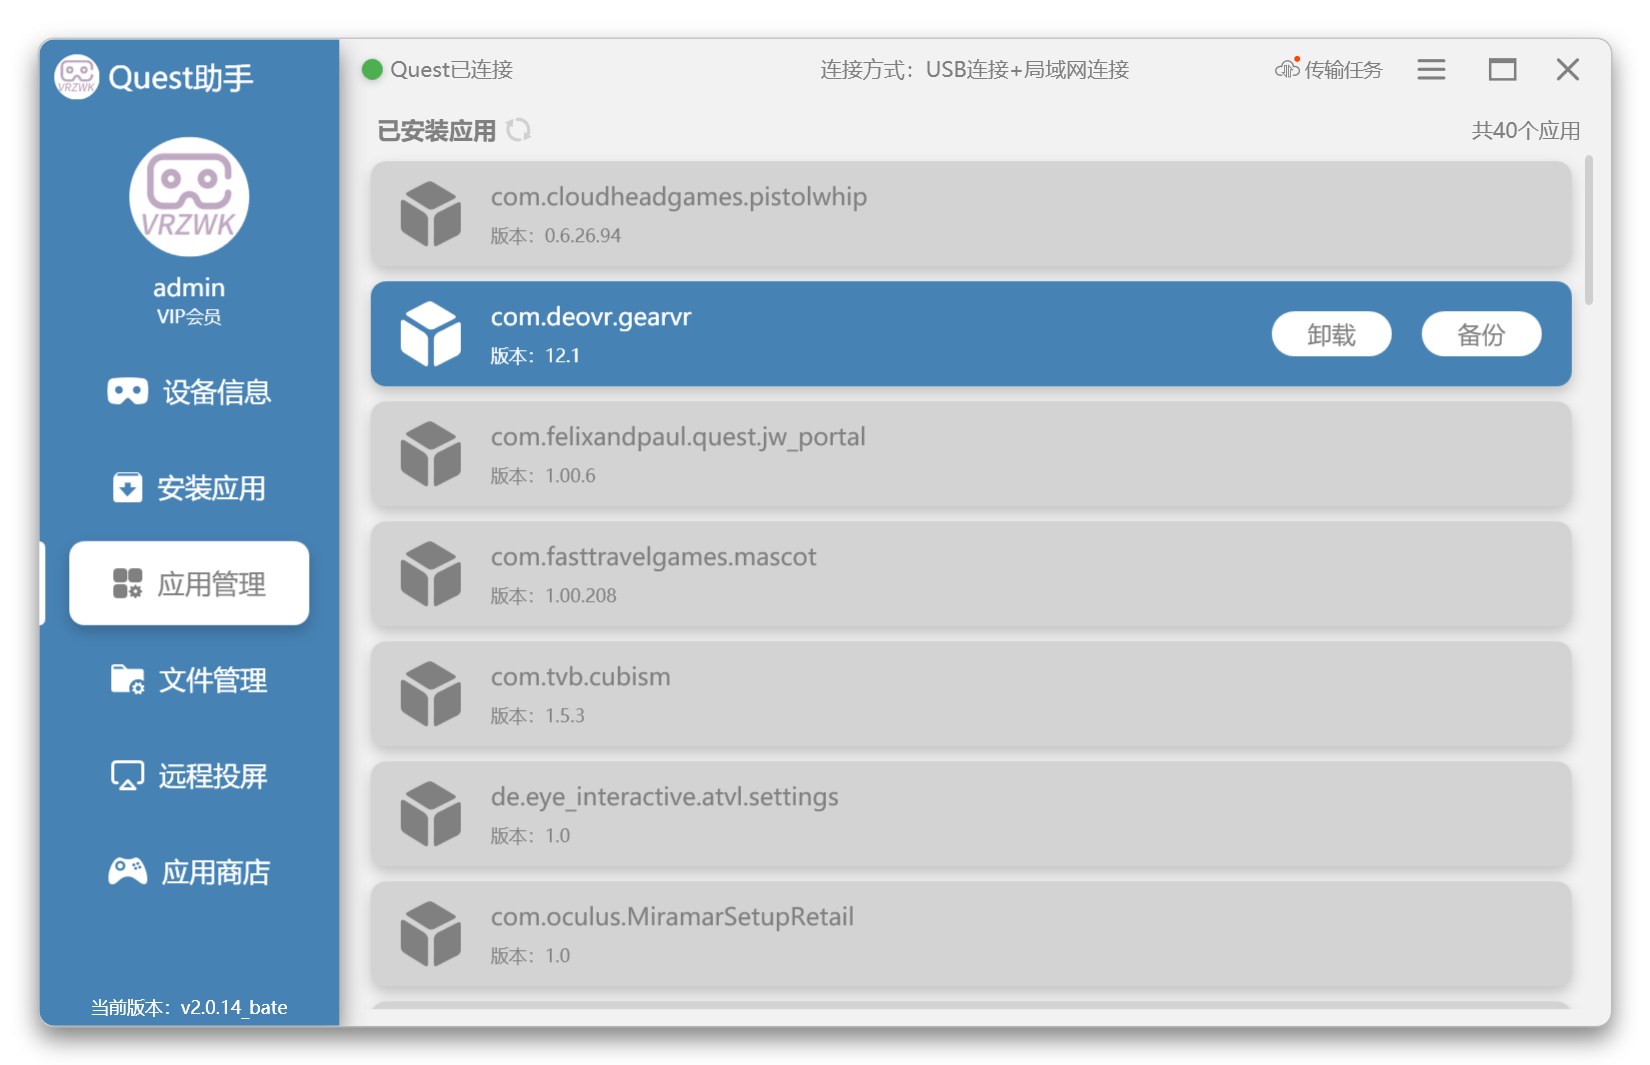1650x1065 pixels.
Task: Select the 应用管理 app management tab
Action: (x=189, y=584)
